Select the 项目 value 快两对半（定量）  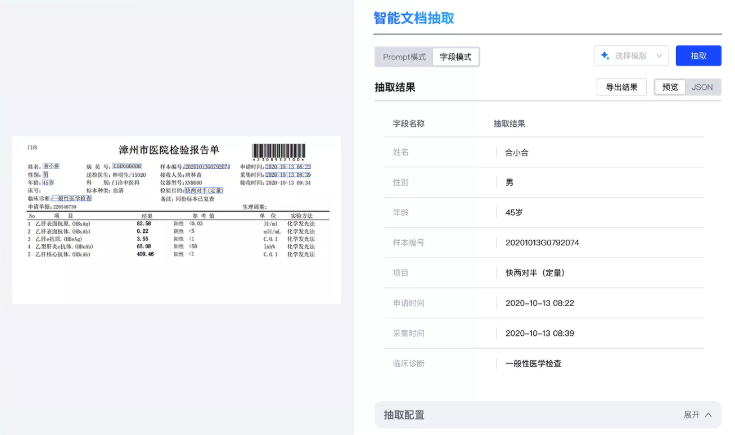535,273
